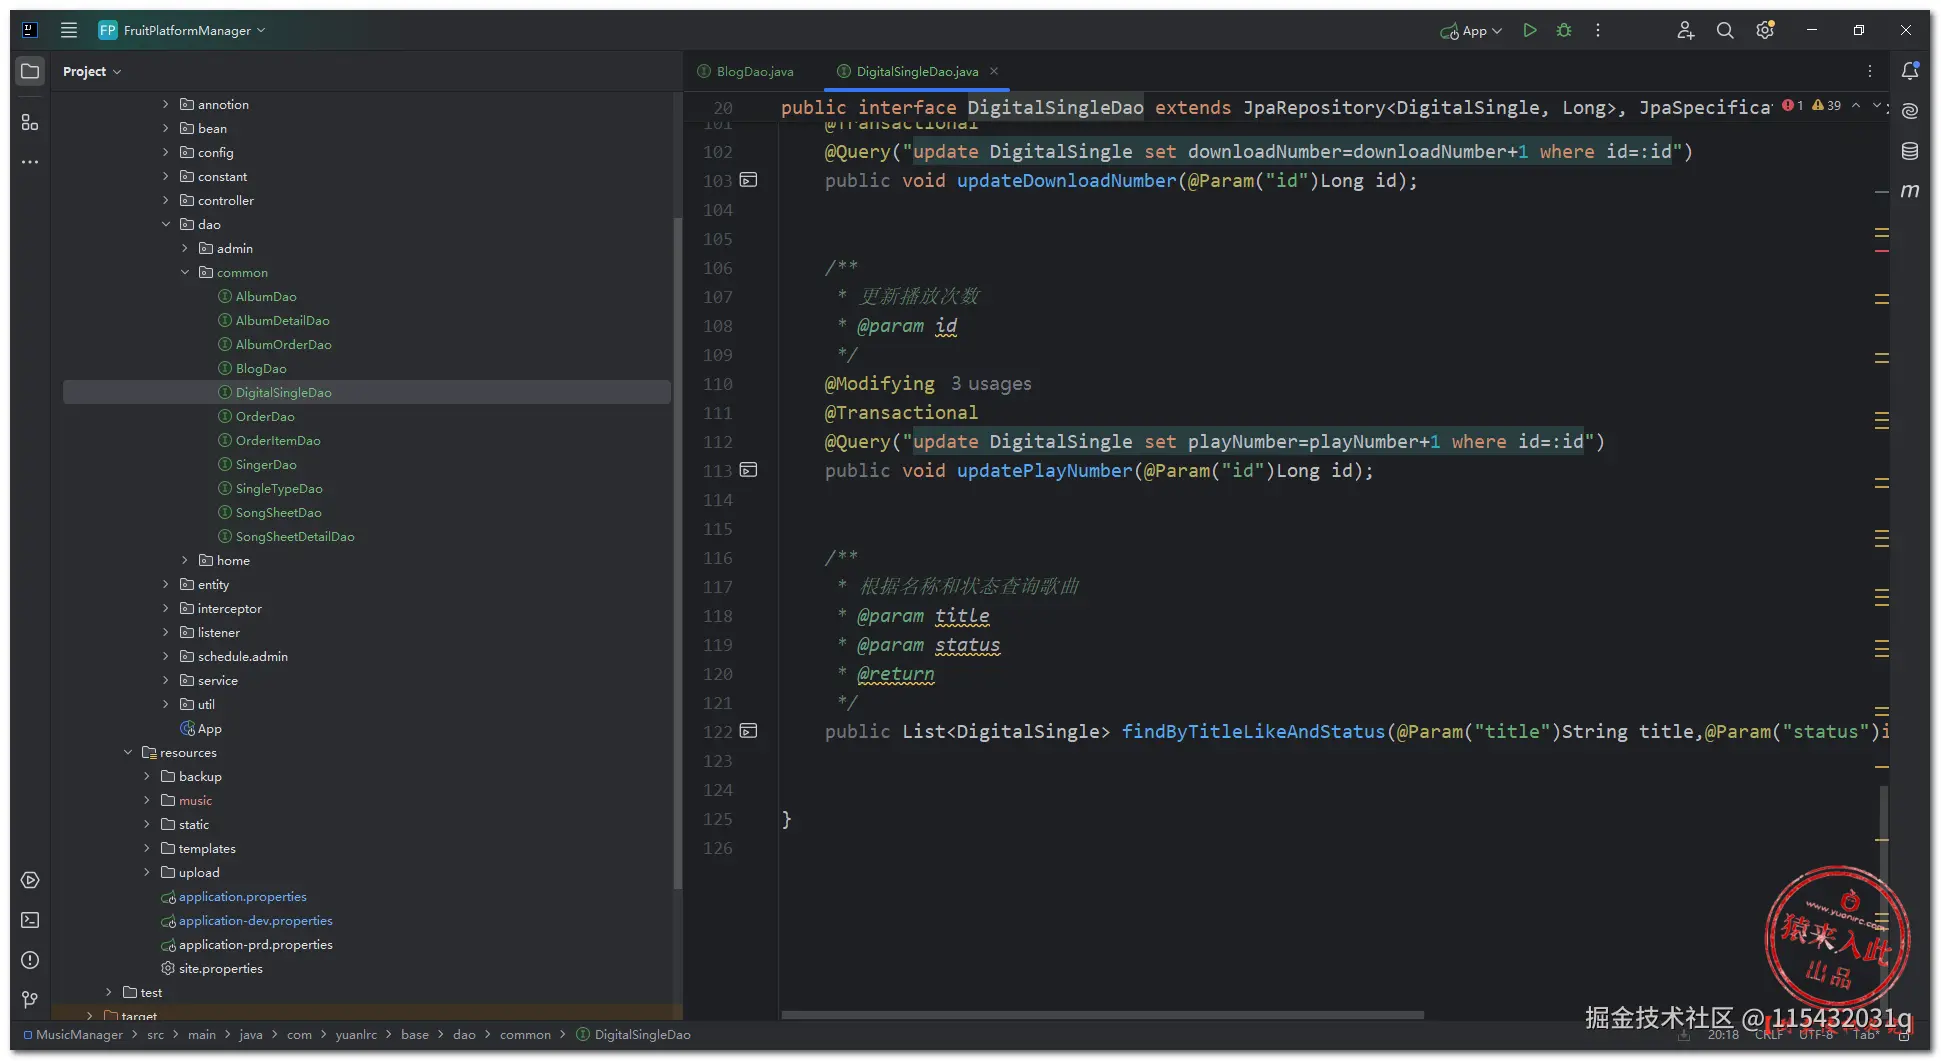Open the Project tool window
The height and width of the screenshot is (1061, 1941).
click(x=30, y=71)
